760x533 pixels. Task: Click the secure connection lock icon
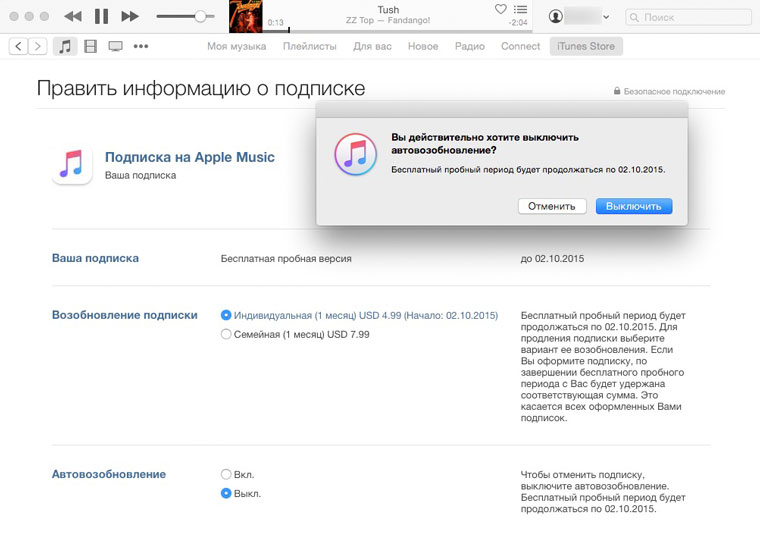pos(617,91)
